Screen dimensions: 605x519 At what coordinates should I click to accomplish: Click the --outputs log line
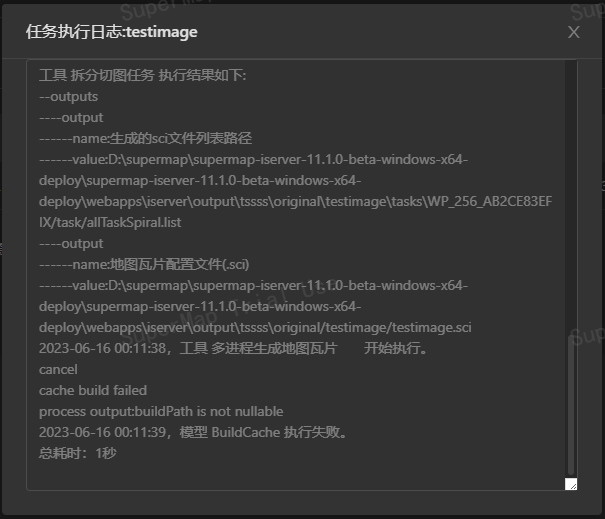tap(68, 96)
